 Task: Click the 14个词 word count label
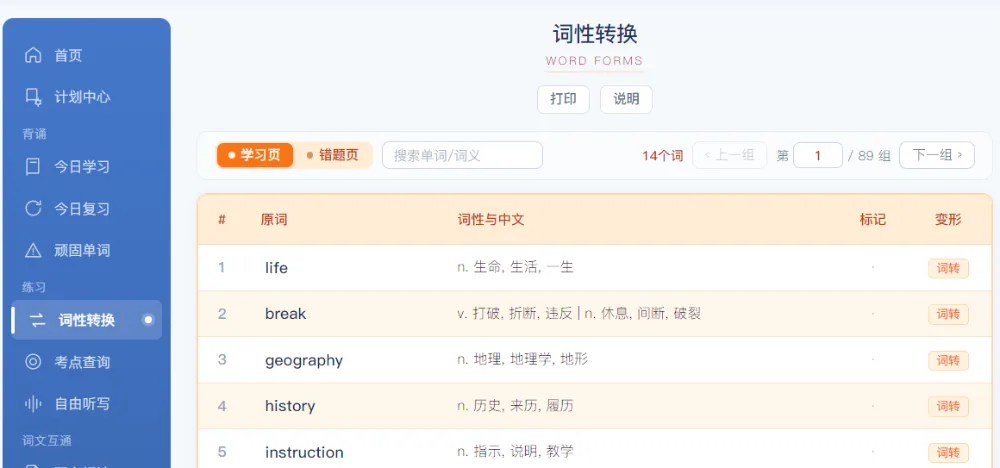(663, 156)
